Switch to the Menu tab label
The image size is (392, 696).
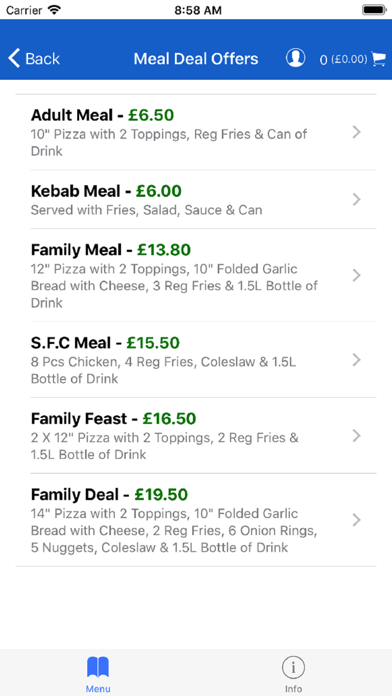(x=98, y=689)
